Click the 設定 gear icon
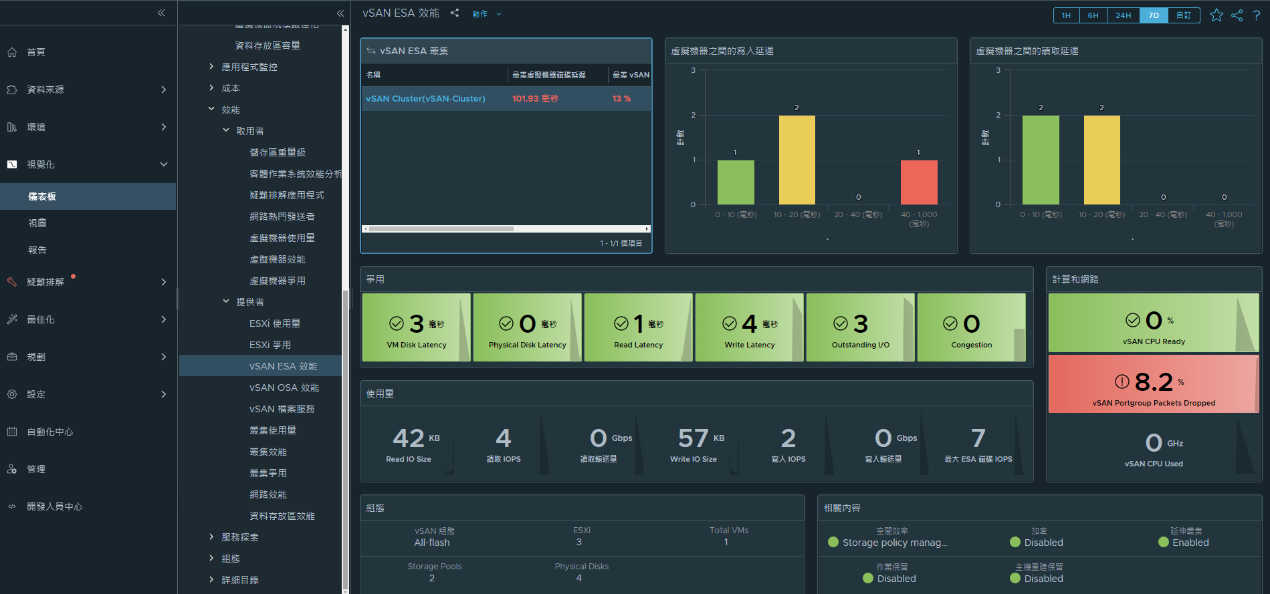 [x=12, y=394]
